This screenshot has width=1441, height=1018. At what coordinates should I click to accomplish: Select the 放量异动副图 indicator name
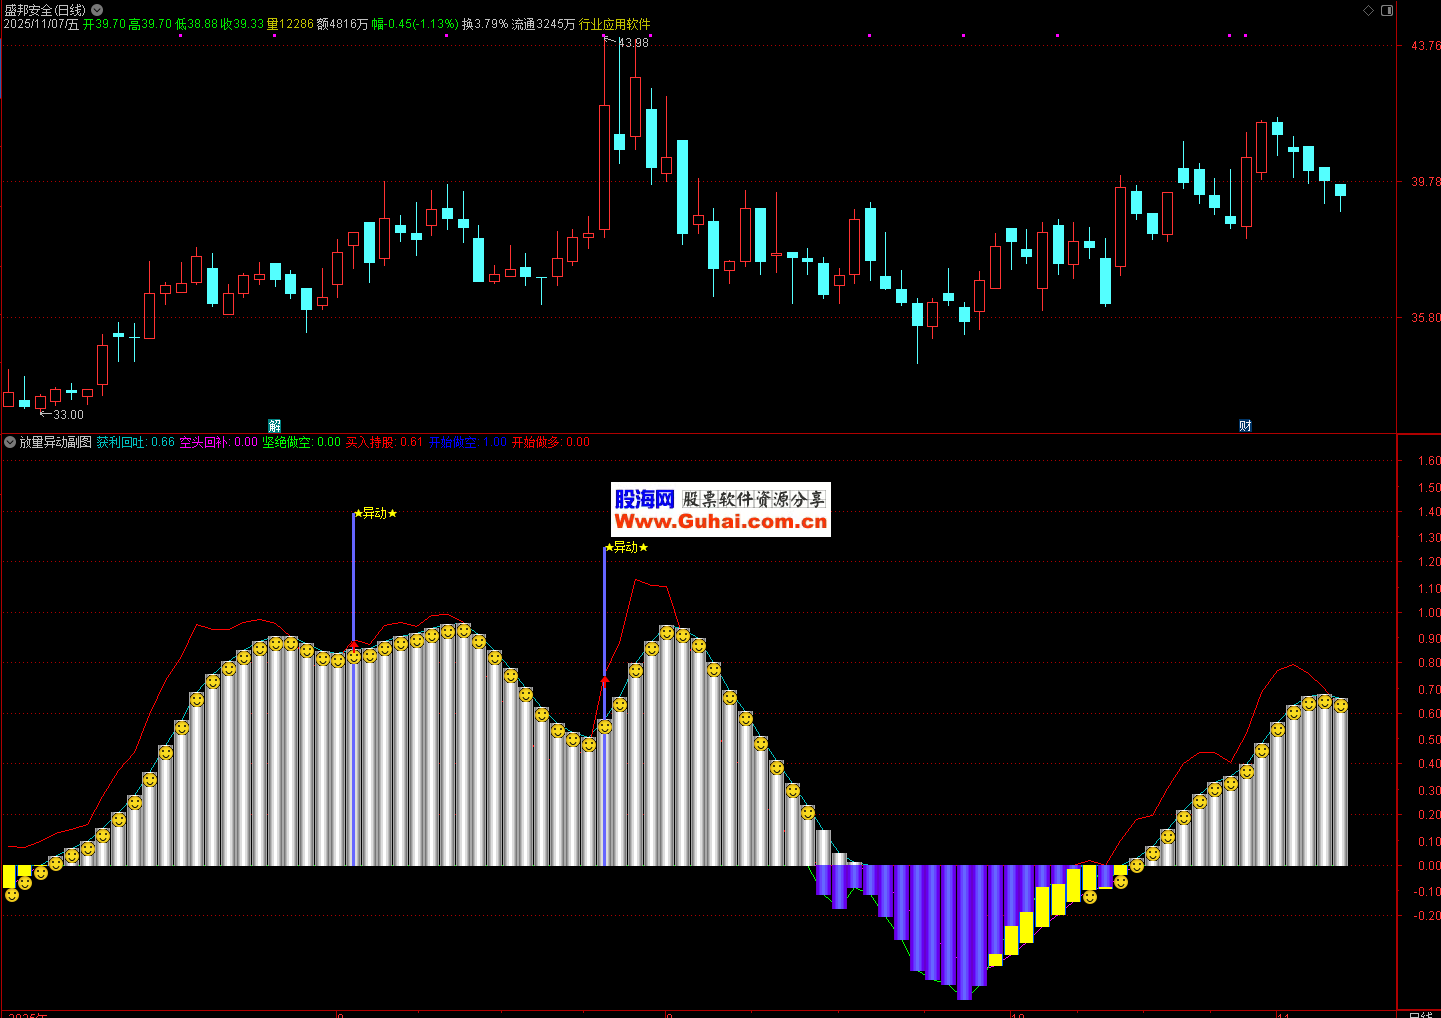[56, 442]
